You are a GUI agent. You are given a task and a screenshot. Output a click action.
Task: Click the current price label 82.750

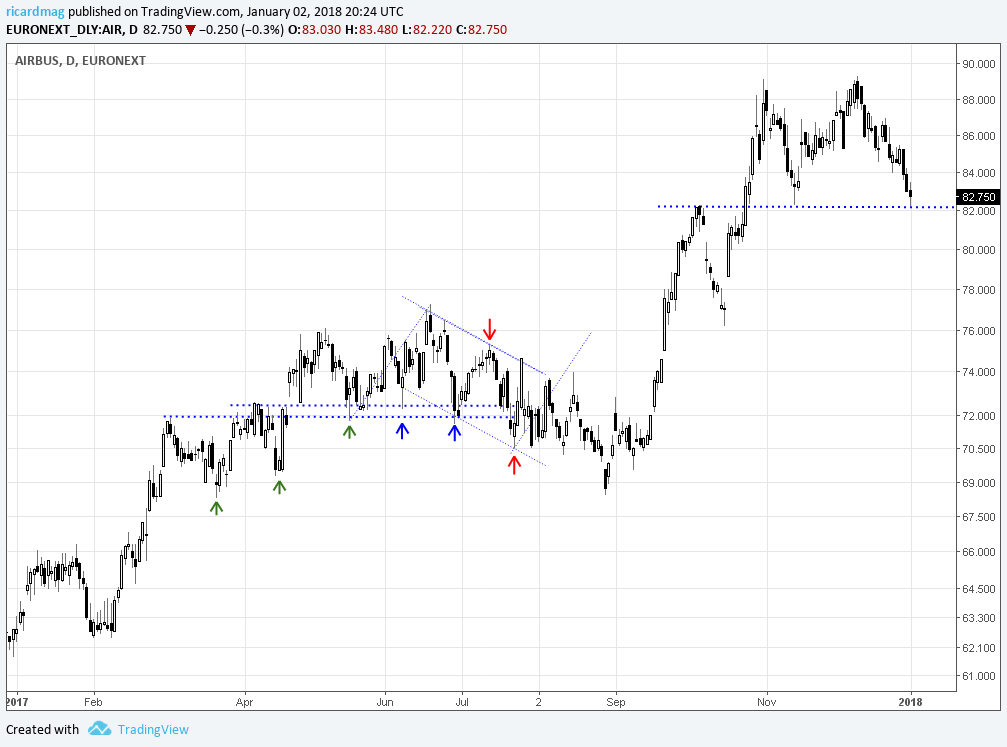point(979,197)
